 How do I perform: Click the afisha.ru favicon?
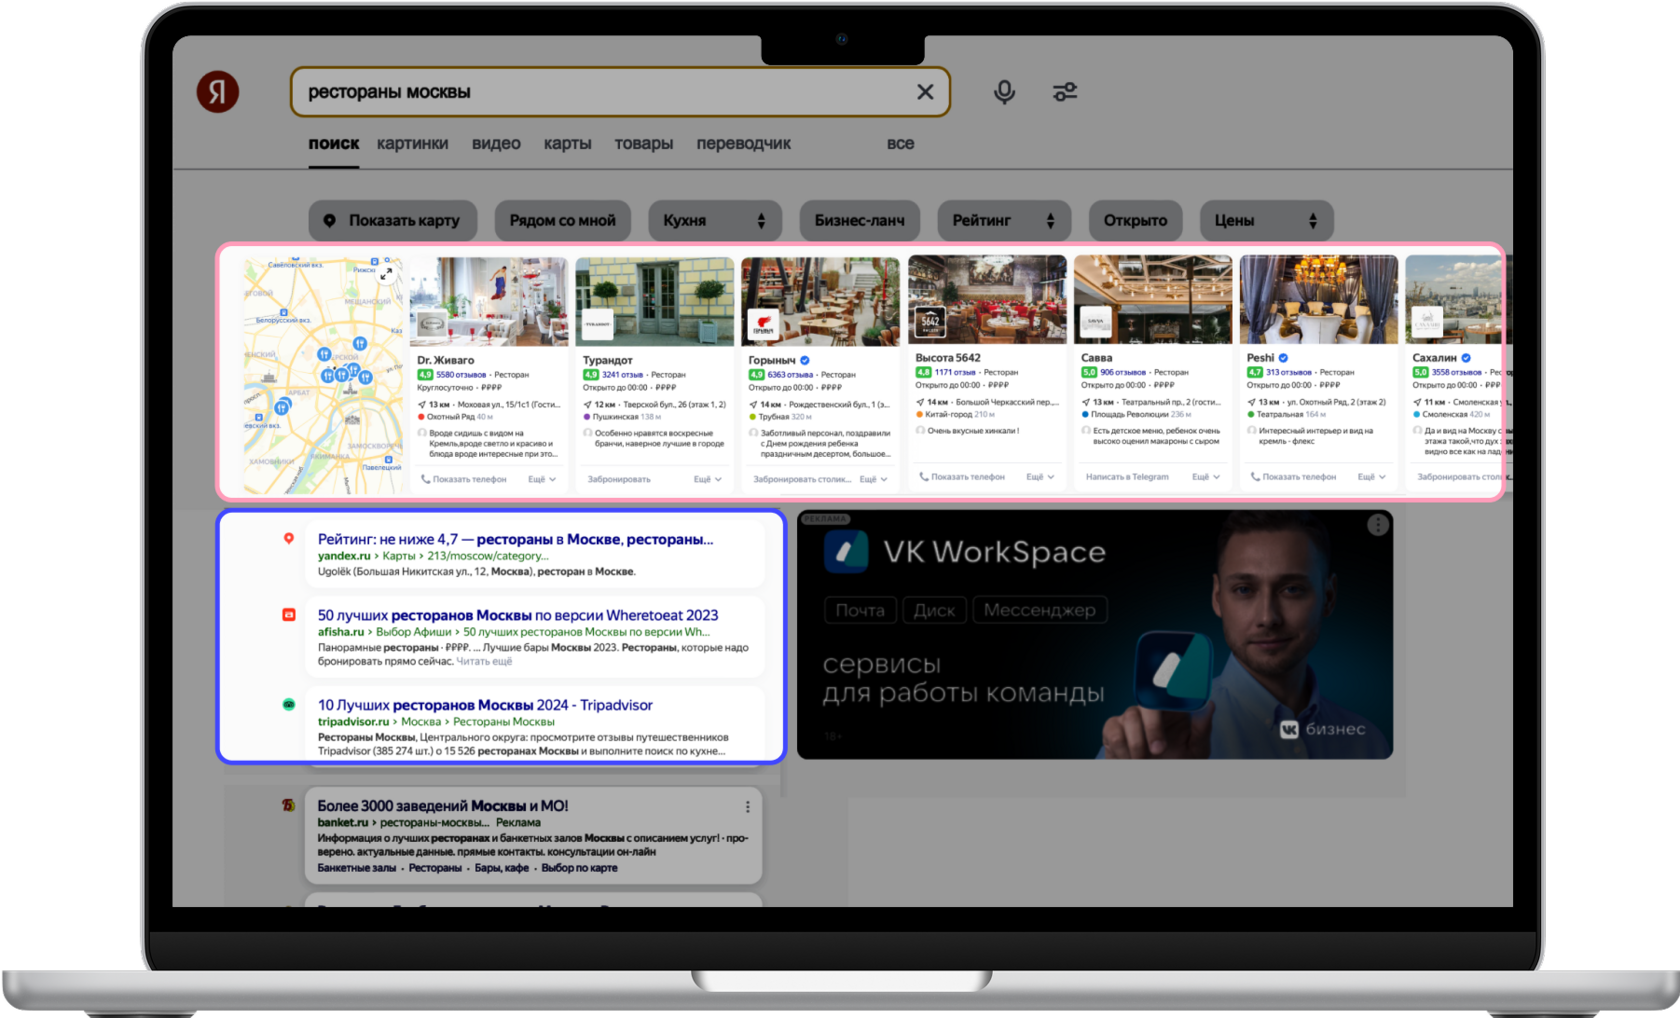click(x=289, y=615)
